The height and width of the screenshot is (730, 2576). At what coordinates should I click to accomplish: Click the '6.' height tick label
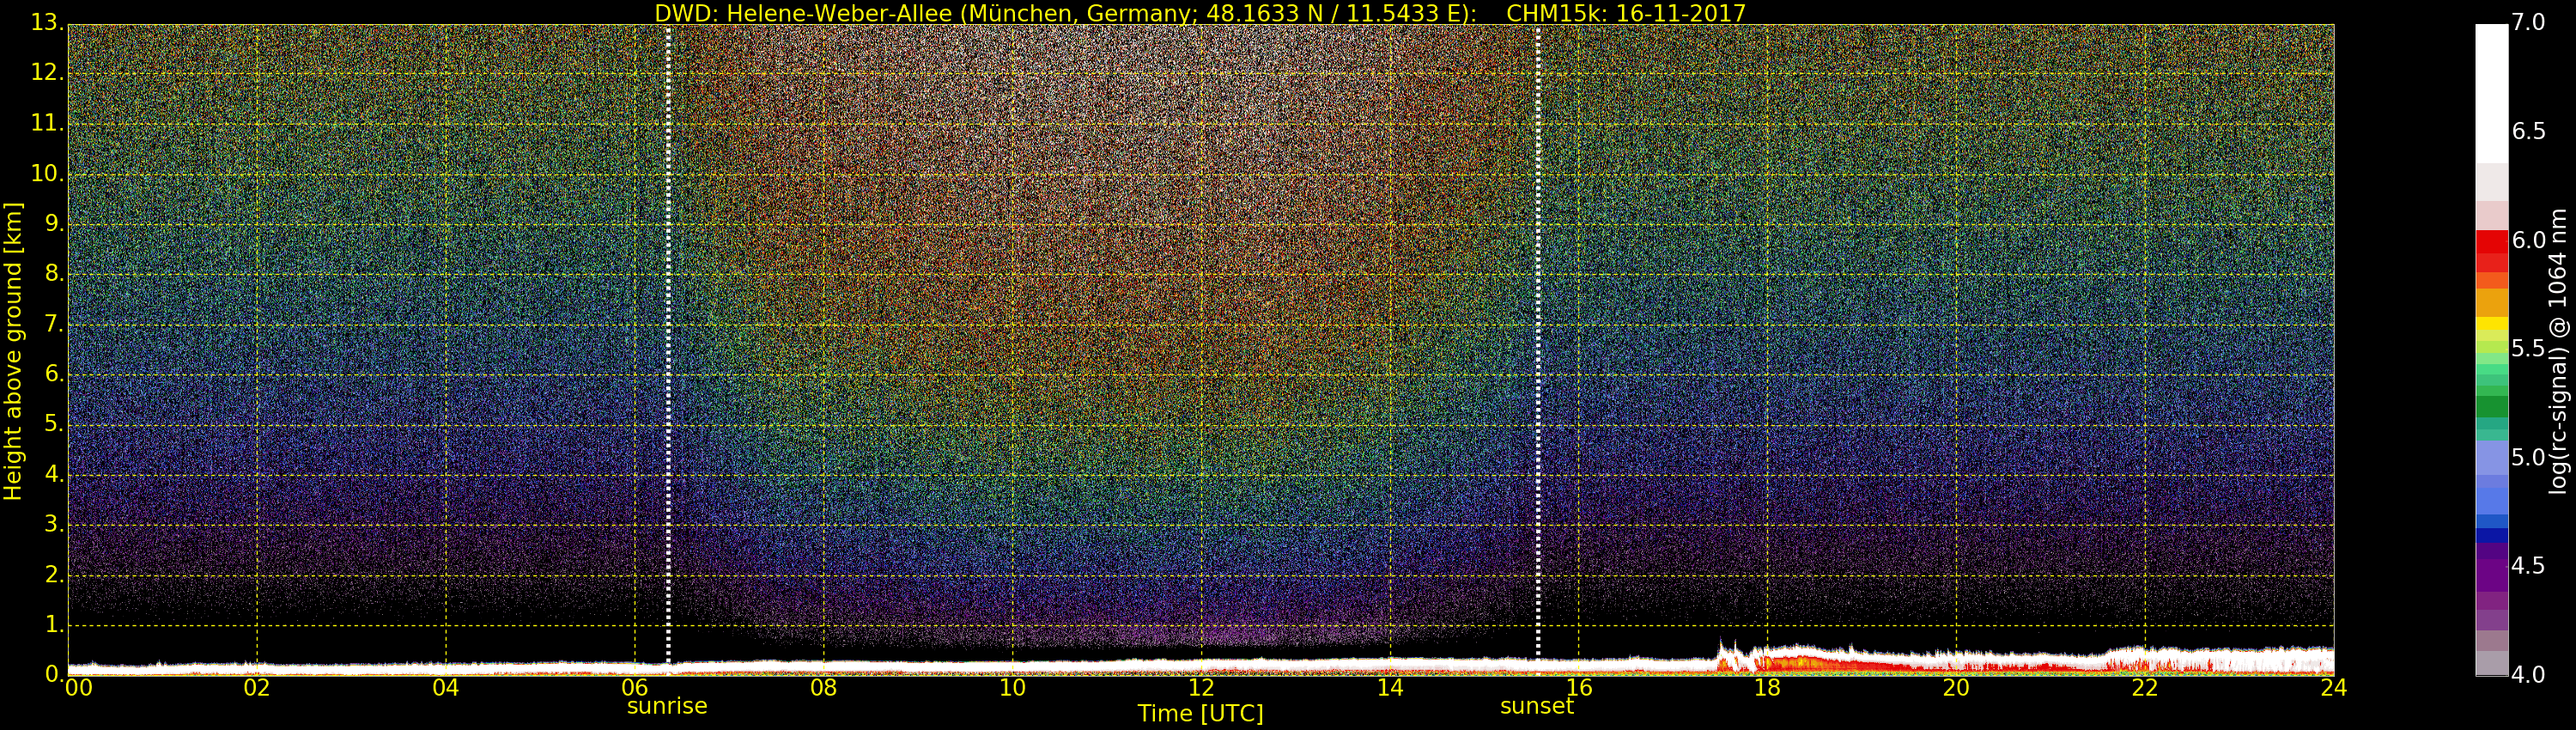pos(54,374)
